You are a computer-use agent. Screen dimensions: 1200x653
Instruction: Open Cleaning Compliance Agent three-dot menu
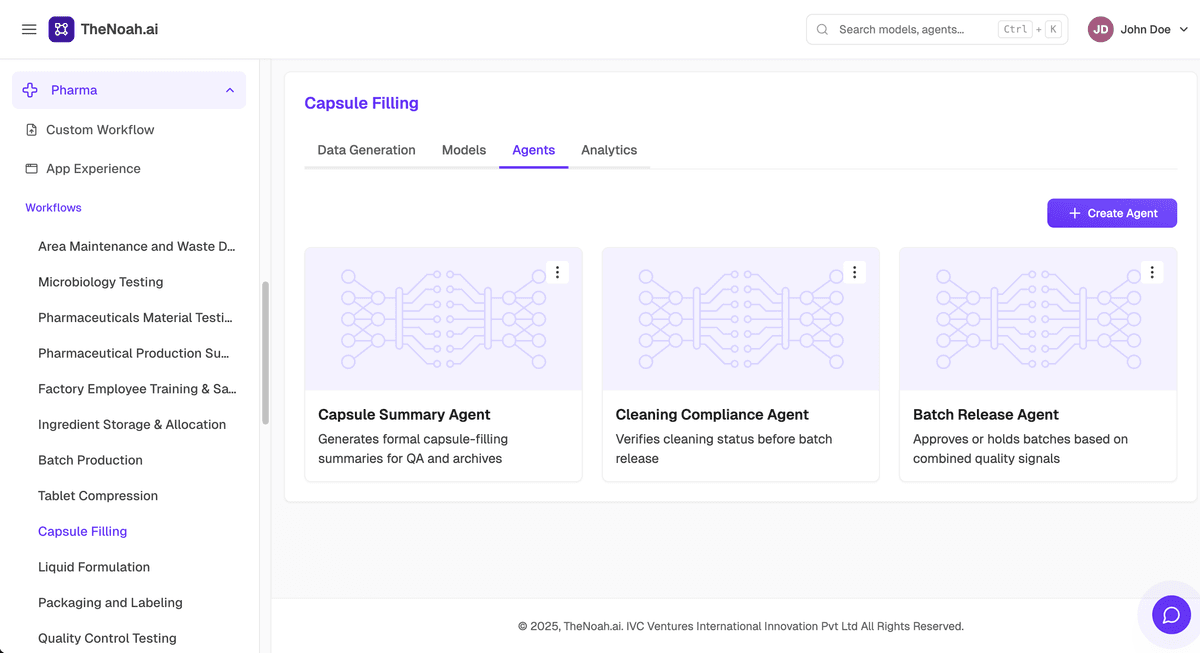pos(854,272)
